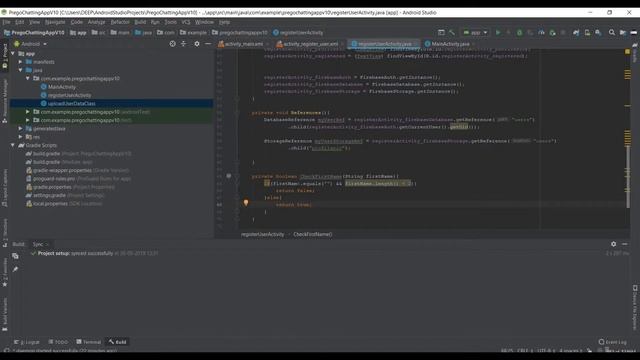The width and height of the screenshot is (640, 360).
Task: Click the yellow warning indicator atop editor scrollbar
Action: click(x=627, y=52)
